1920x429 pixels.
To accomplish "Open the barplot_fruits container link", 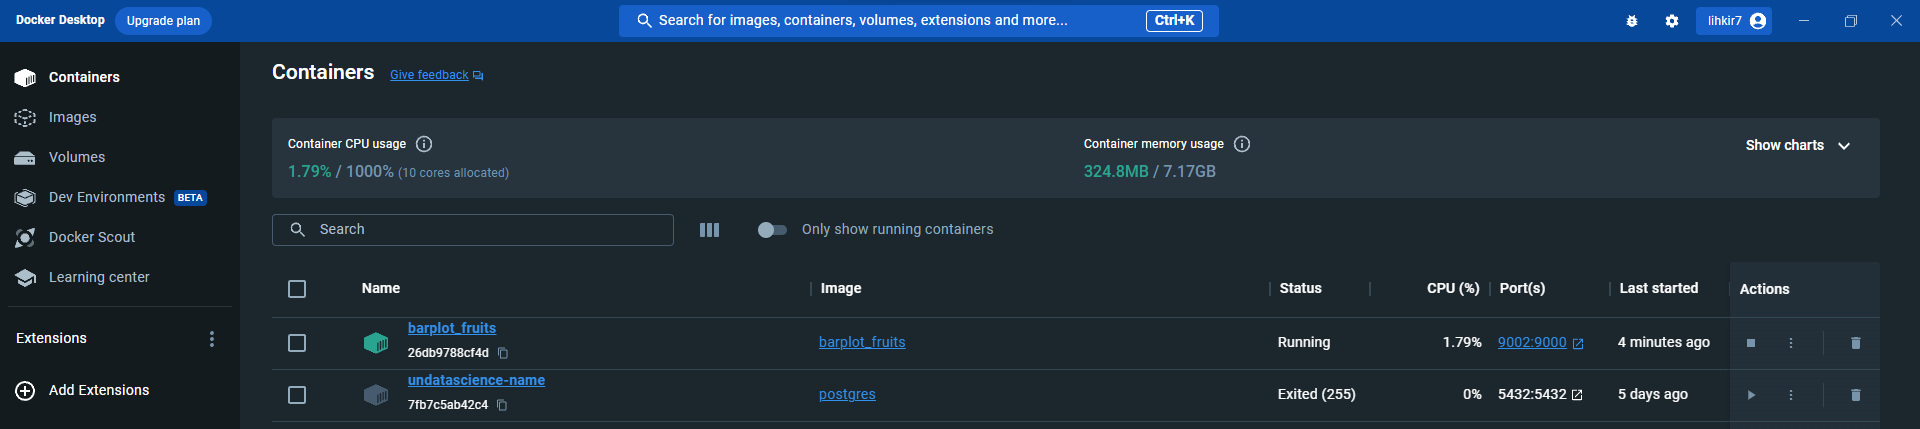I will pos(452,328).
